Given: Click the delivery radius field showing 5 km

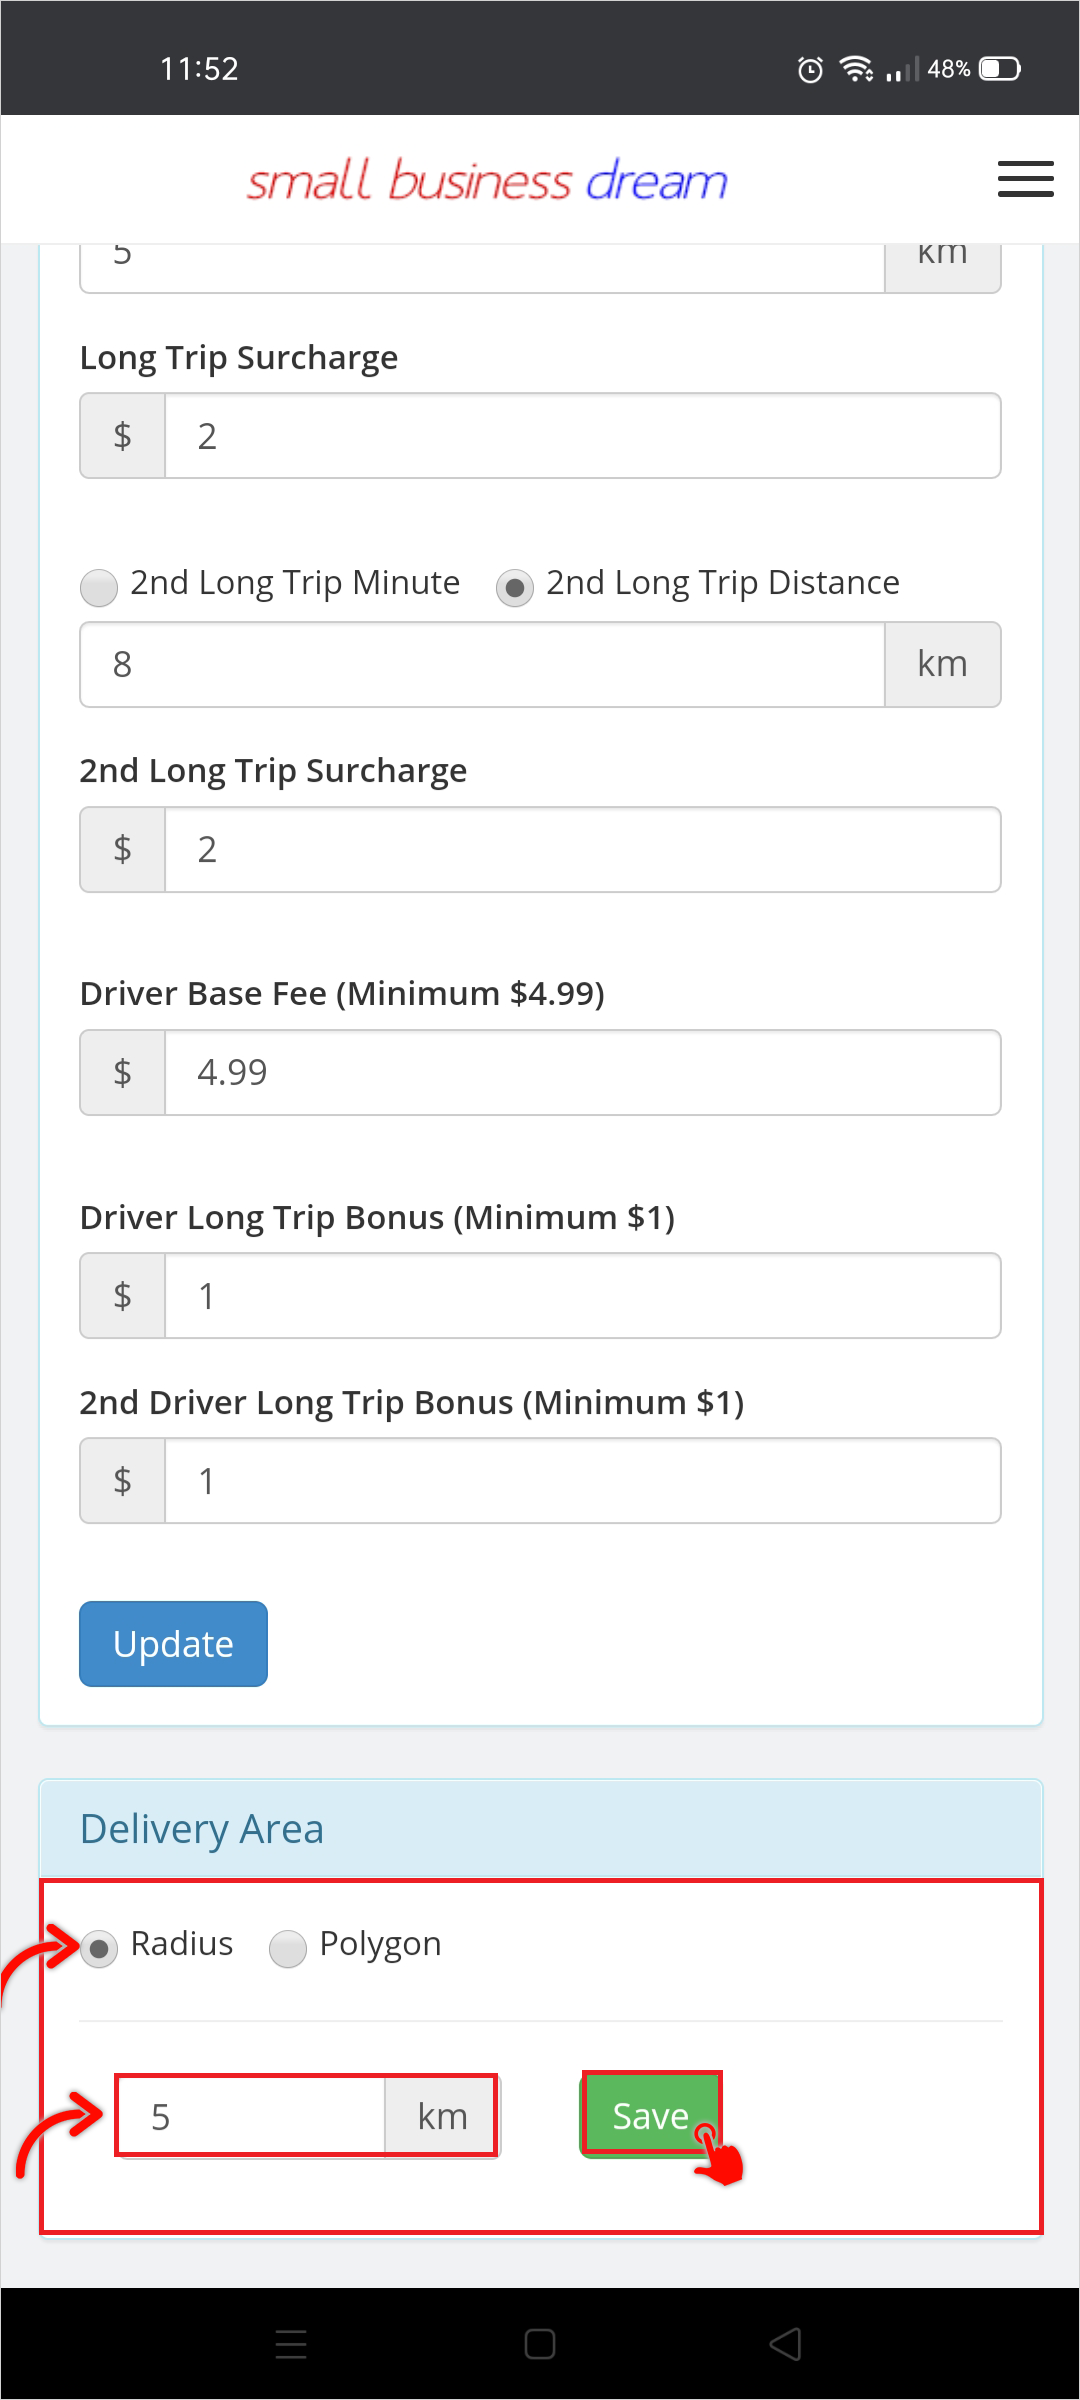Looking at the screenshot, I should coord(250,2114).
